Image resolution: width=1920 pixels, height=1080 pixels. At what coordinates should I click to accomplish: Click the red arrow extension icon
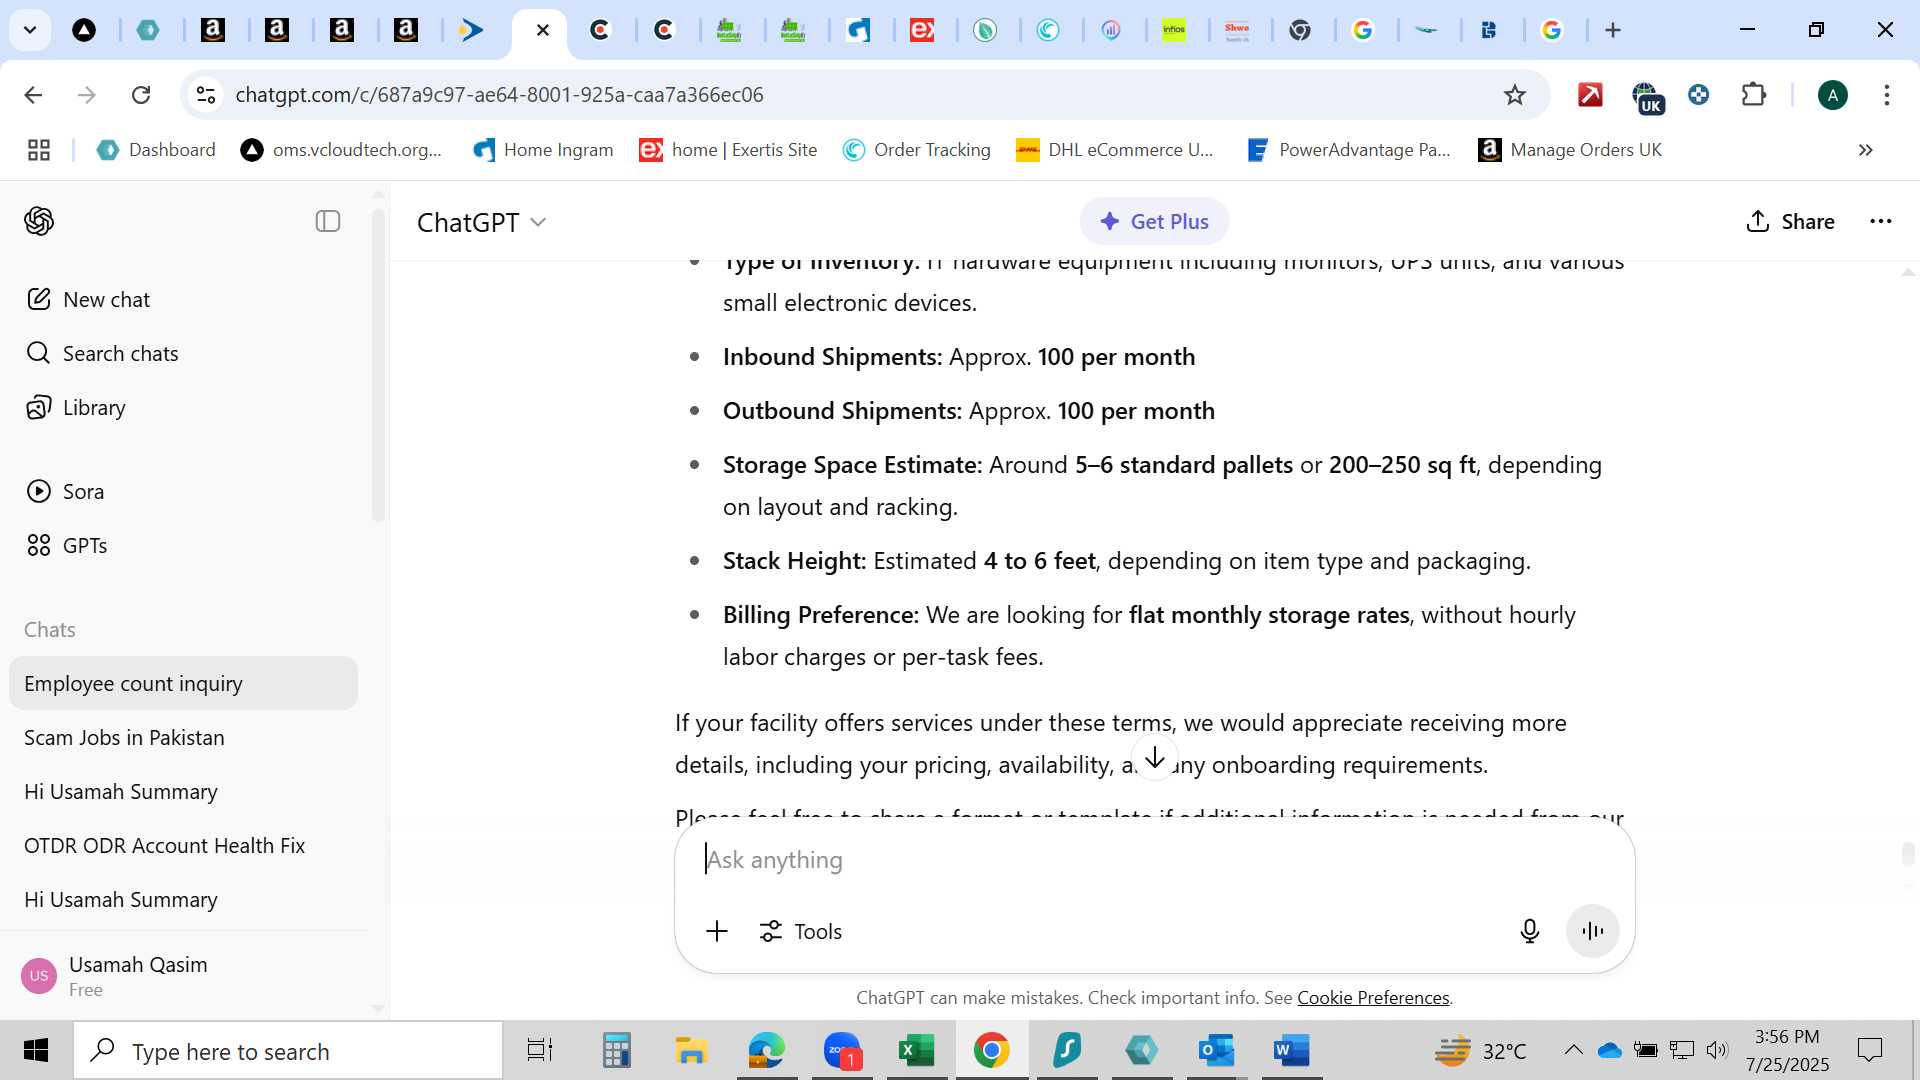coord(1590,94)
